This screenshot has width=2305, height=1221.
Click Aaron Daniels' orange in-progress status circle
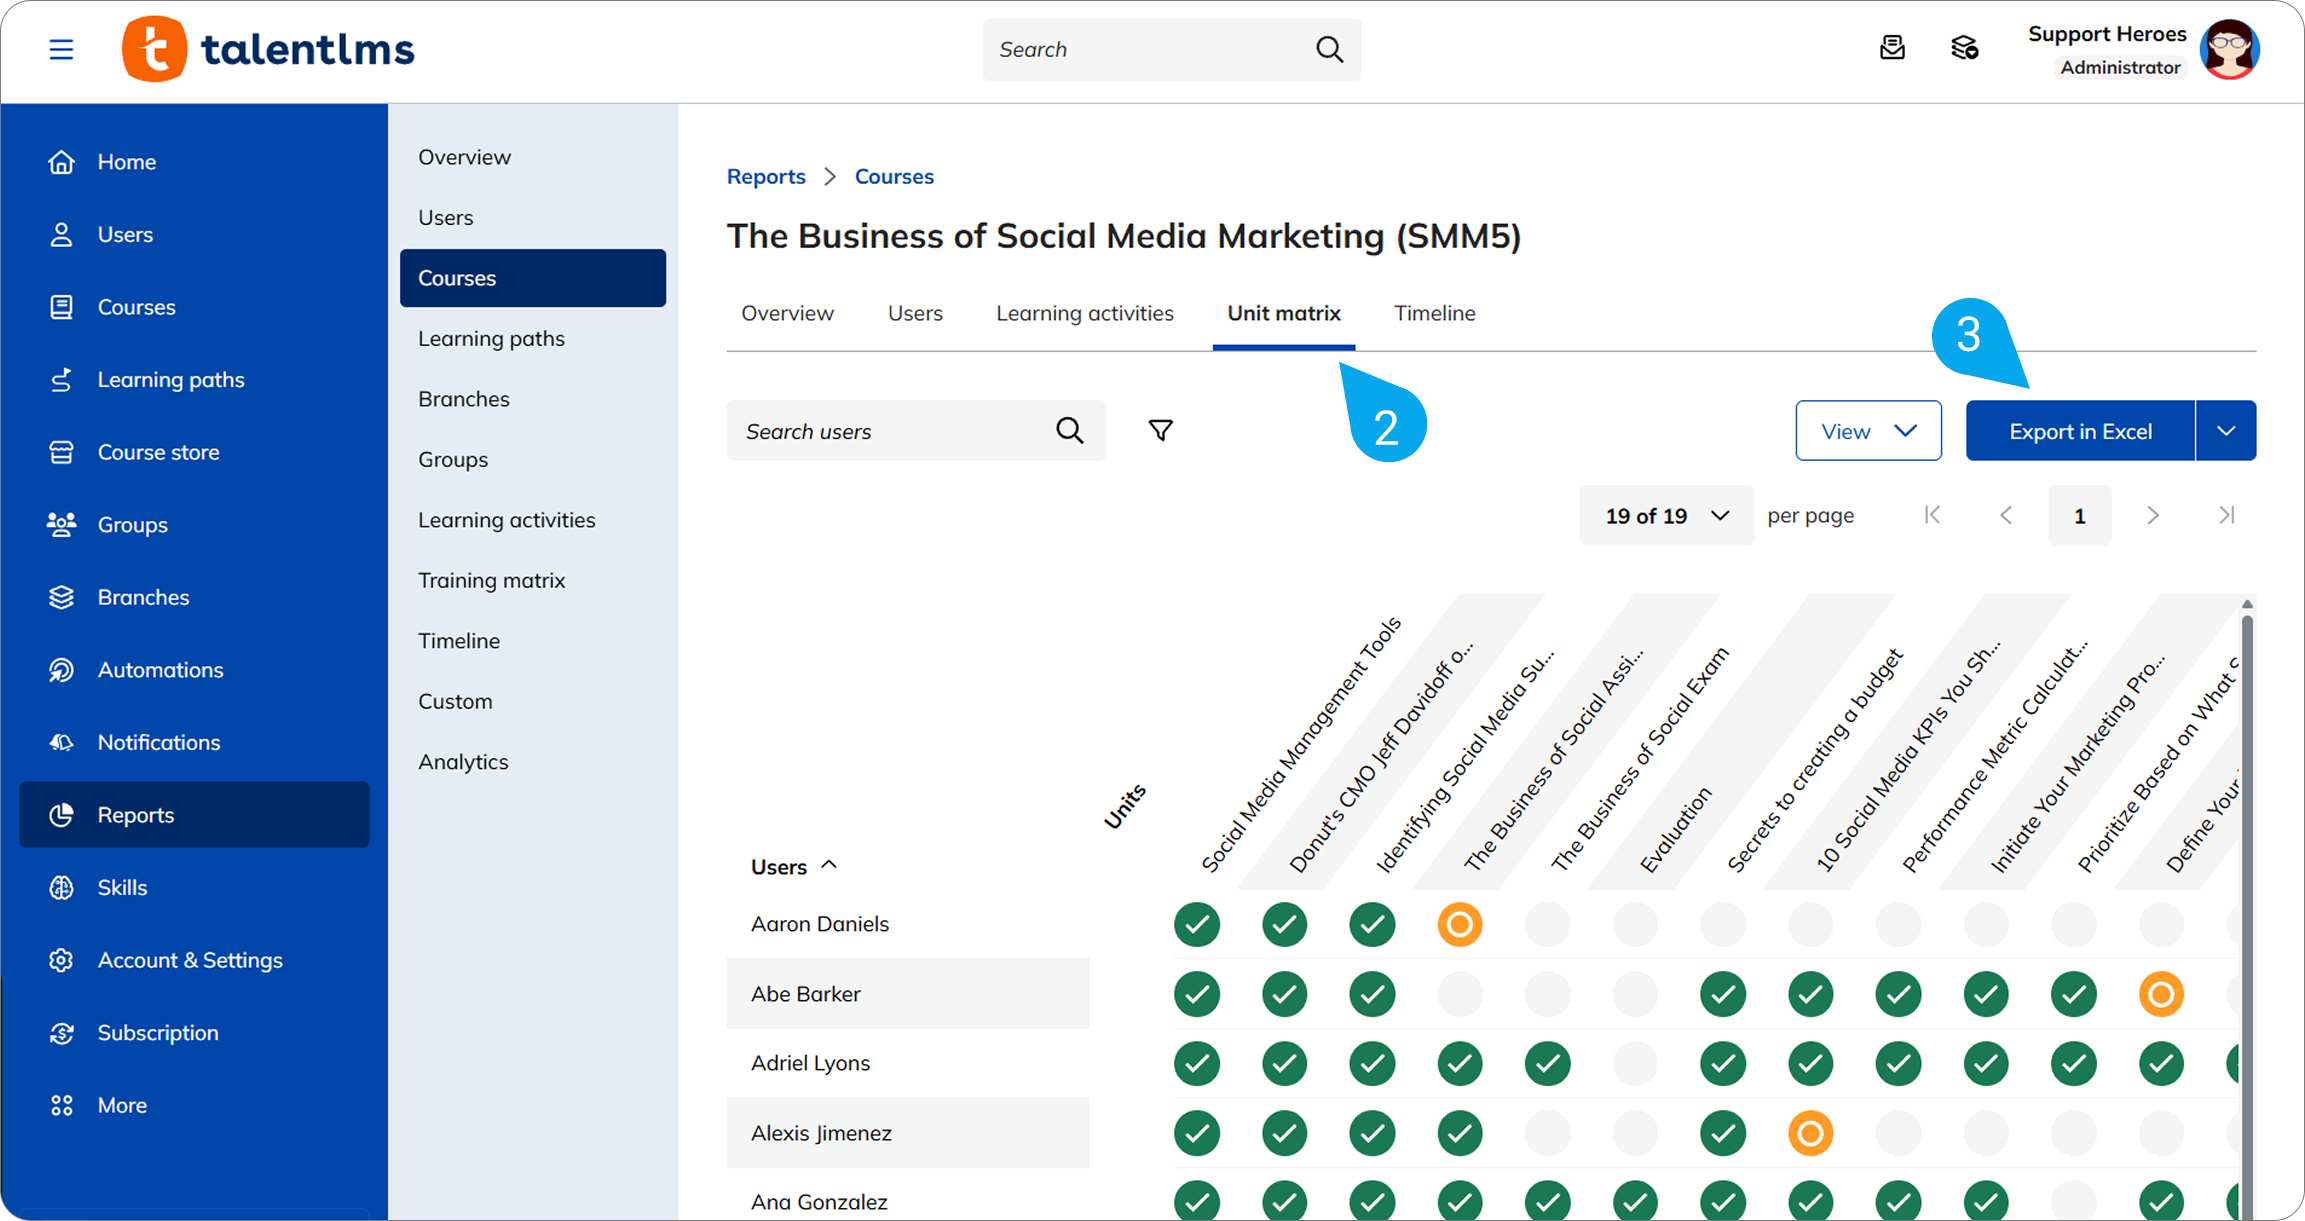point(1459,925)
